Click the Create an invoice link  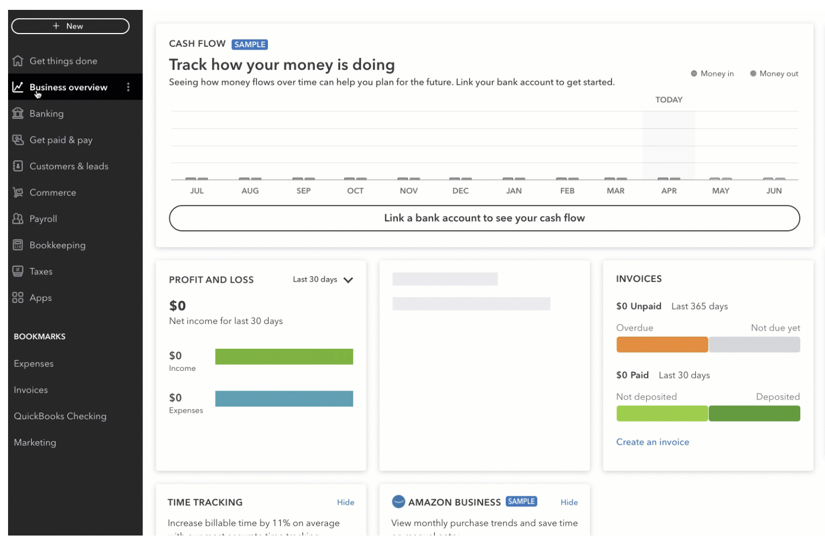click(652, 442)
